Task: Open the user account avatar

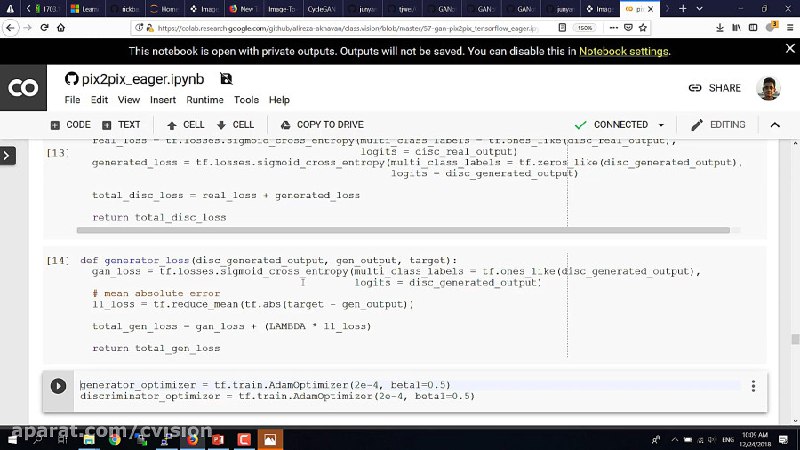Action: (768, 88)
